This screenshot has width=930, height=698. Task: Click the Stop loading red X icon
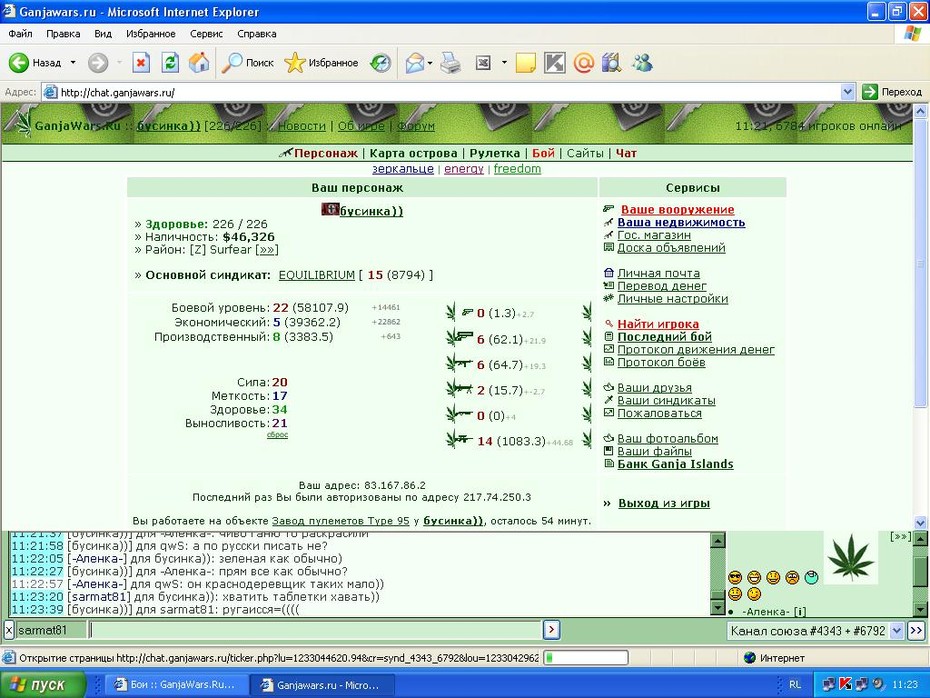coord(141,62)
